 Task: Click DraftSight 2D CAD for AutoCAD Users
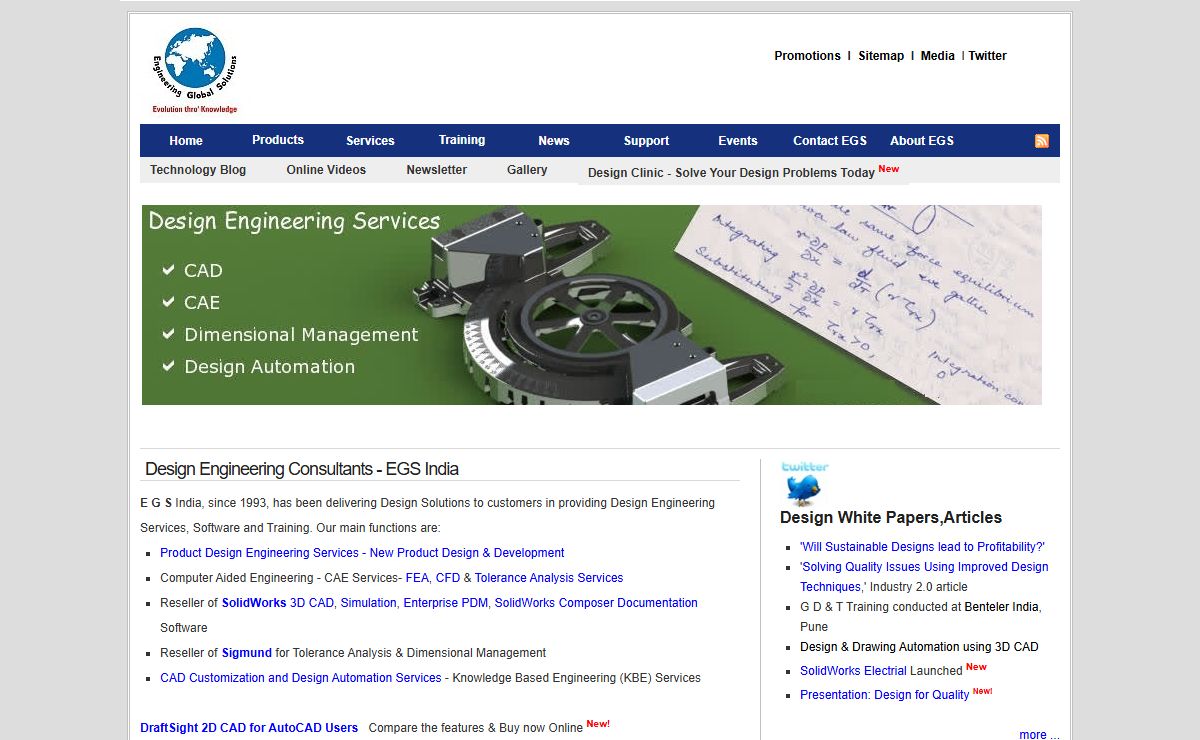point(249,728)
